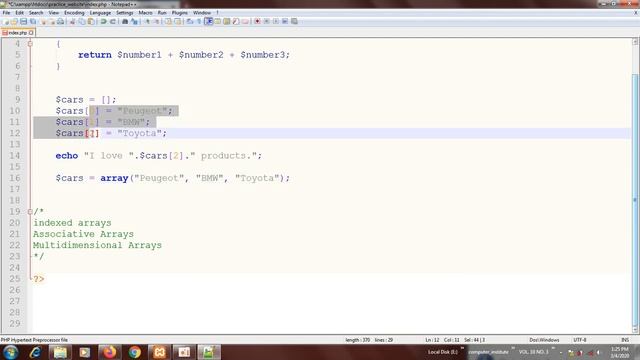Click the editor's vertical scrollbar thumb
This screenshot has height=360, width=640.
coord(635,200)
